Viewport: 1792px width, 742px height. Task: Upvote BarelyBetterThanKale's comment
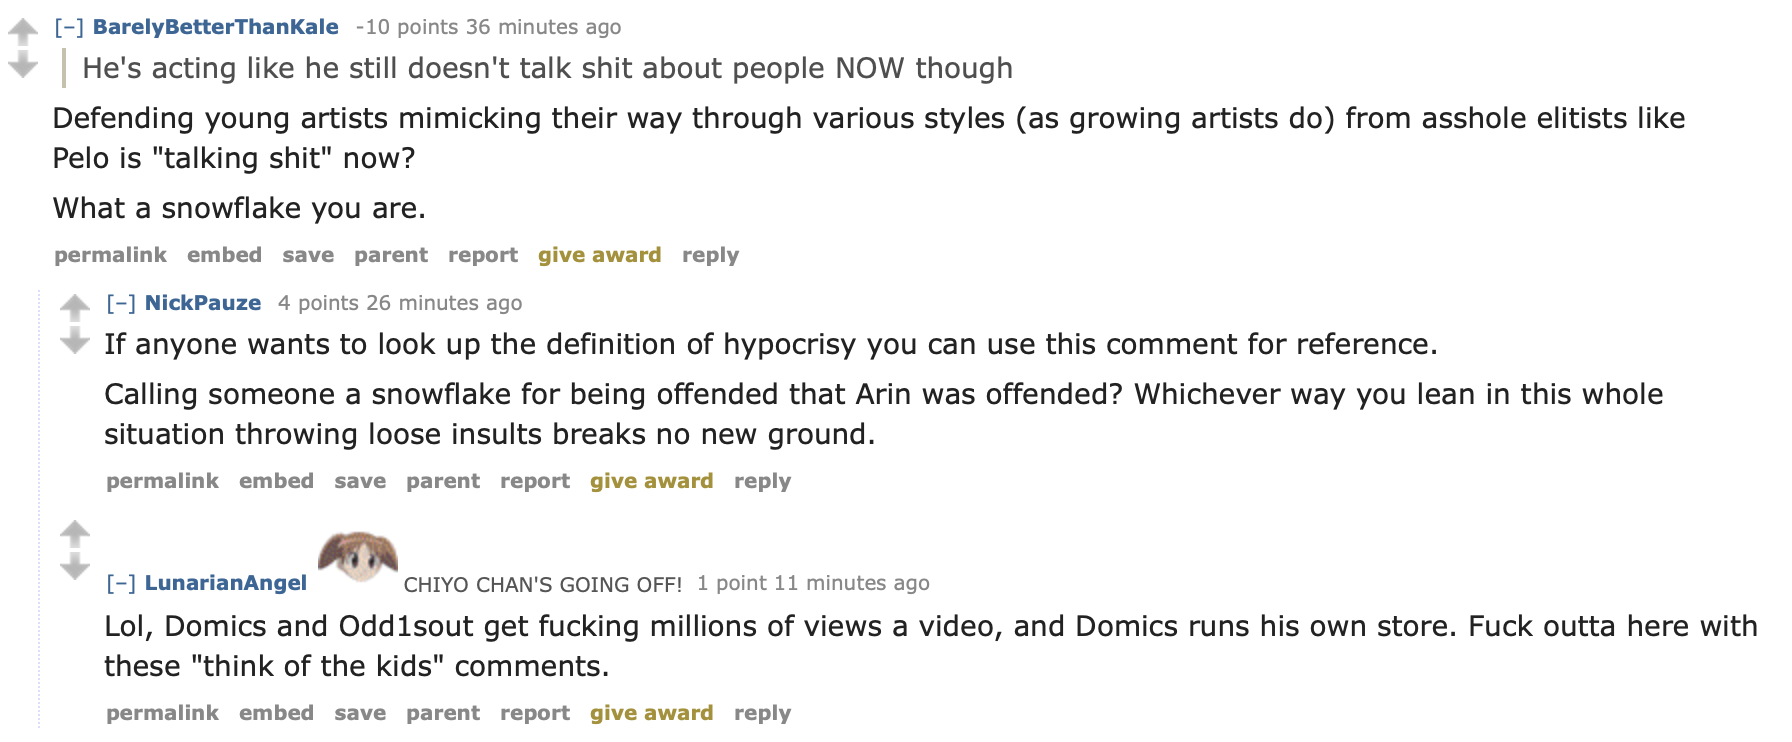(23, 32)
